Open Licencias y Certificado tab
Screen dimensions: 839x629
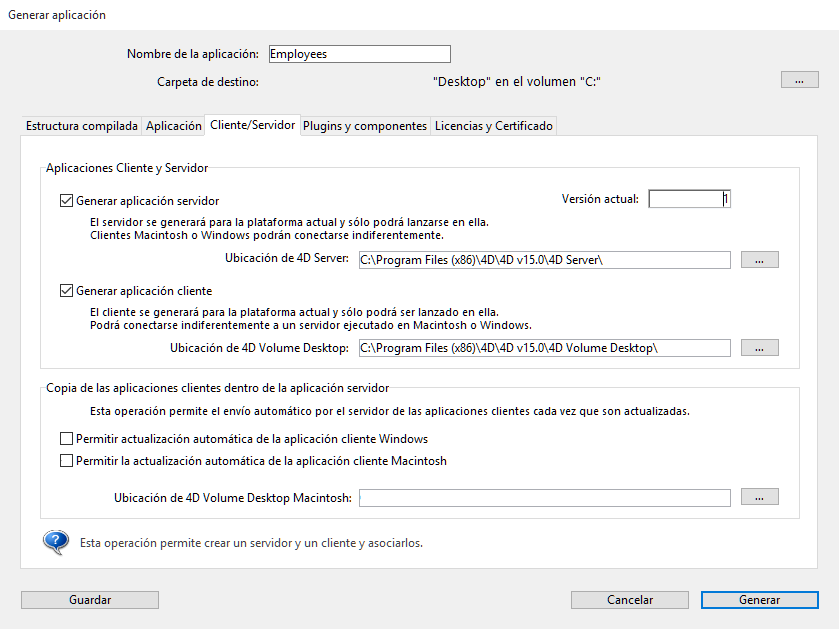click(493, 126)
